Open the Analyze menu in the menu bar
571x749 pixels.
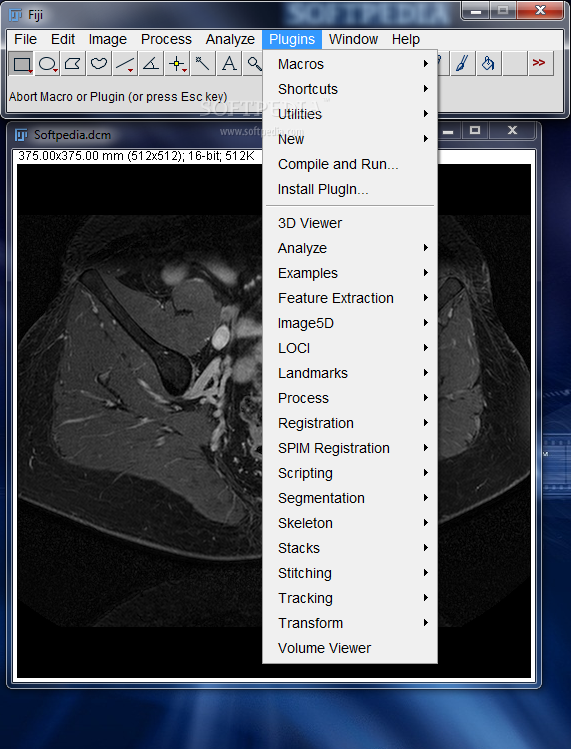[230, 39]
